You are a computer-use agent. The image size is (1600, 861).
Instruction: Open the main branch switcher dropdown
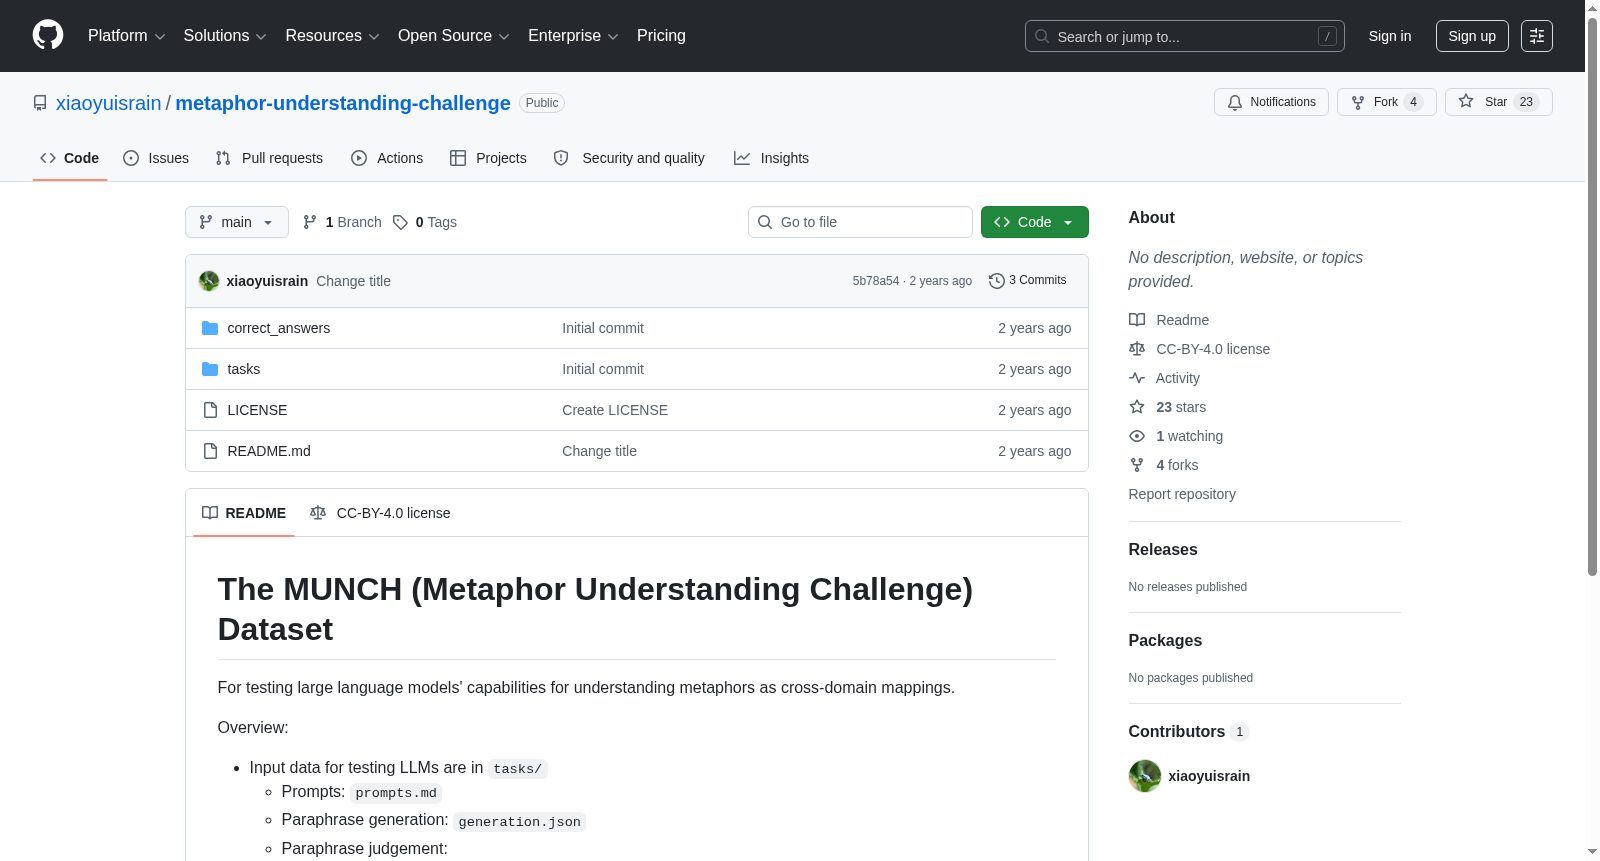click(x=237, y=222)
